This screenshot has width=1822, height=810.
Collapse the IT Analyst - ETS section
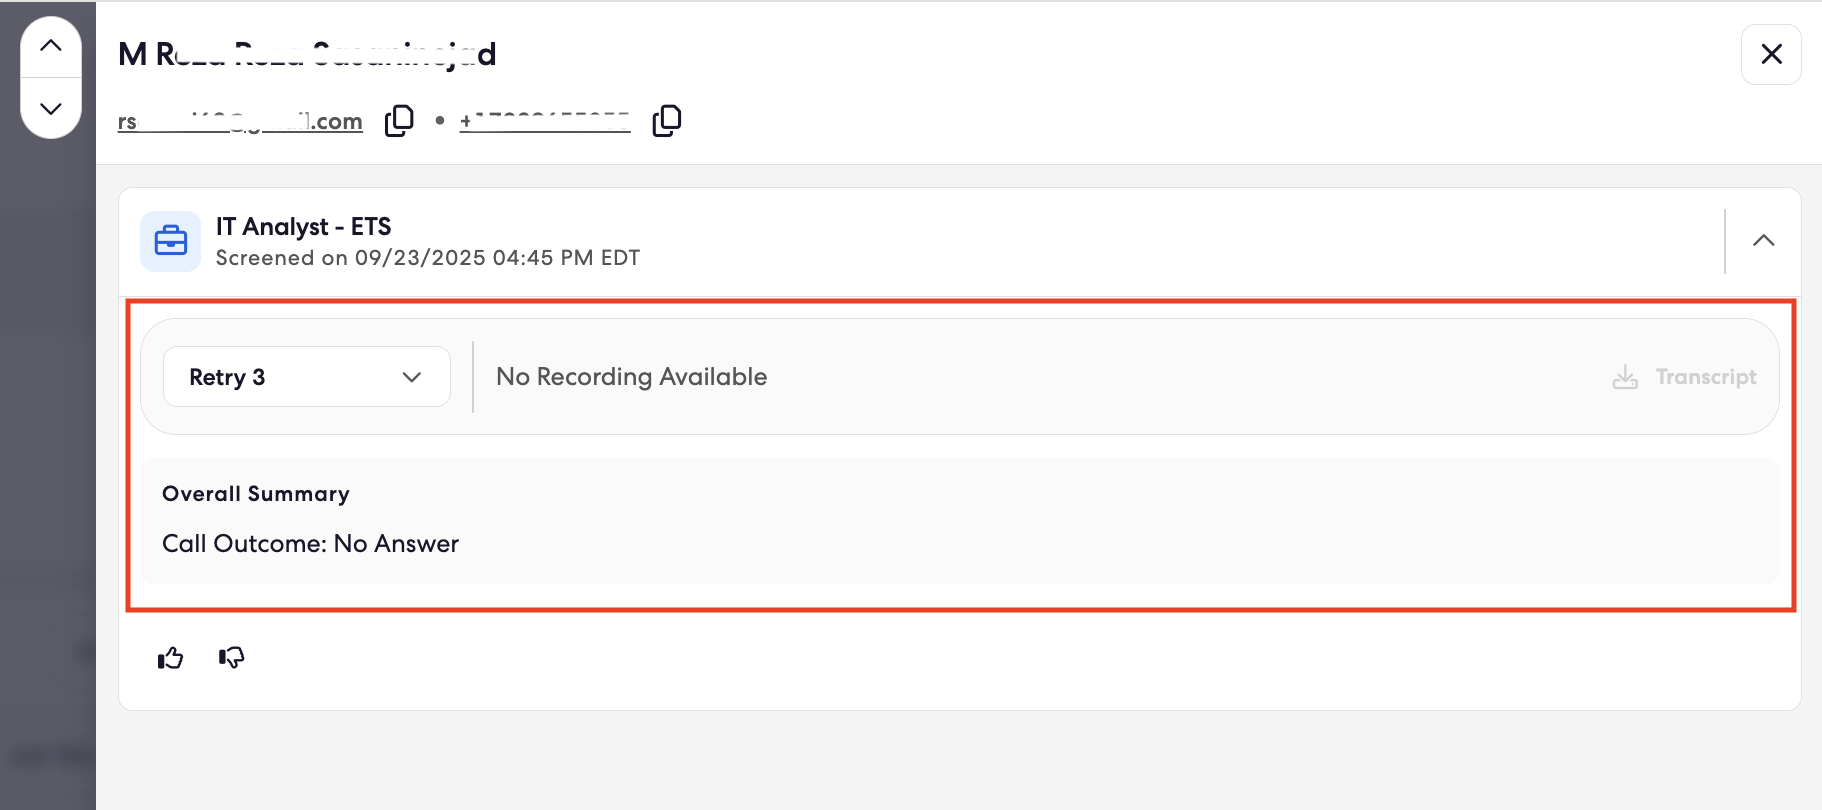click(x=1764, y=241)
